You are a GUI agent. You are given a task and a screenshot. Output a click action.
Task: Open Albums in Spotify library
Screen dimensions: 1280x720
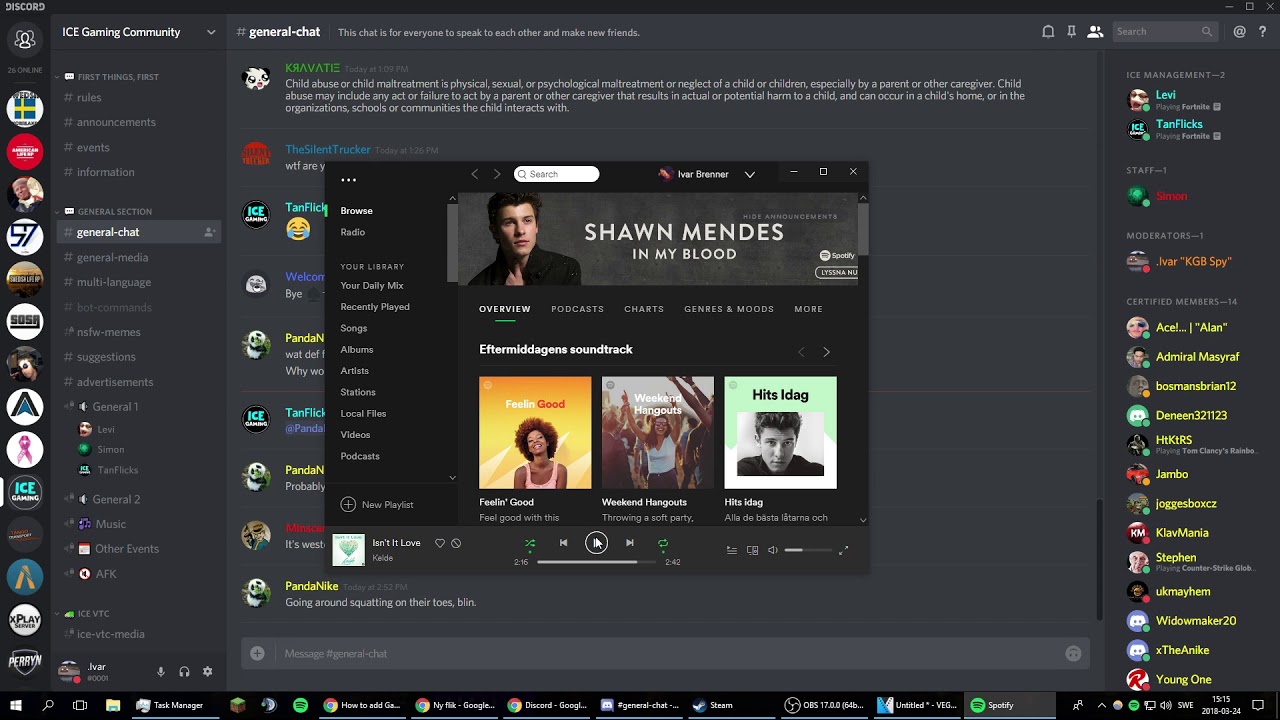(x=356, y=350)
